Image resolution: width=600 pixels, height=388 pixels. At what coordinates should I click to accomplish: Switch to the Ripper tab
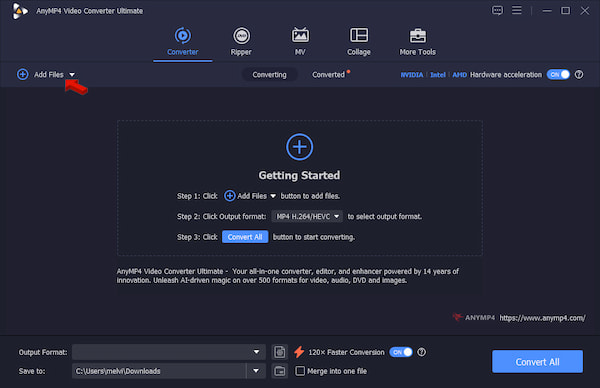point(241,42)
